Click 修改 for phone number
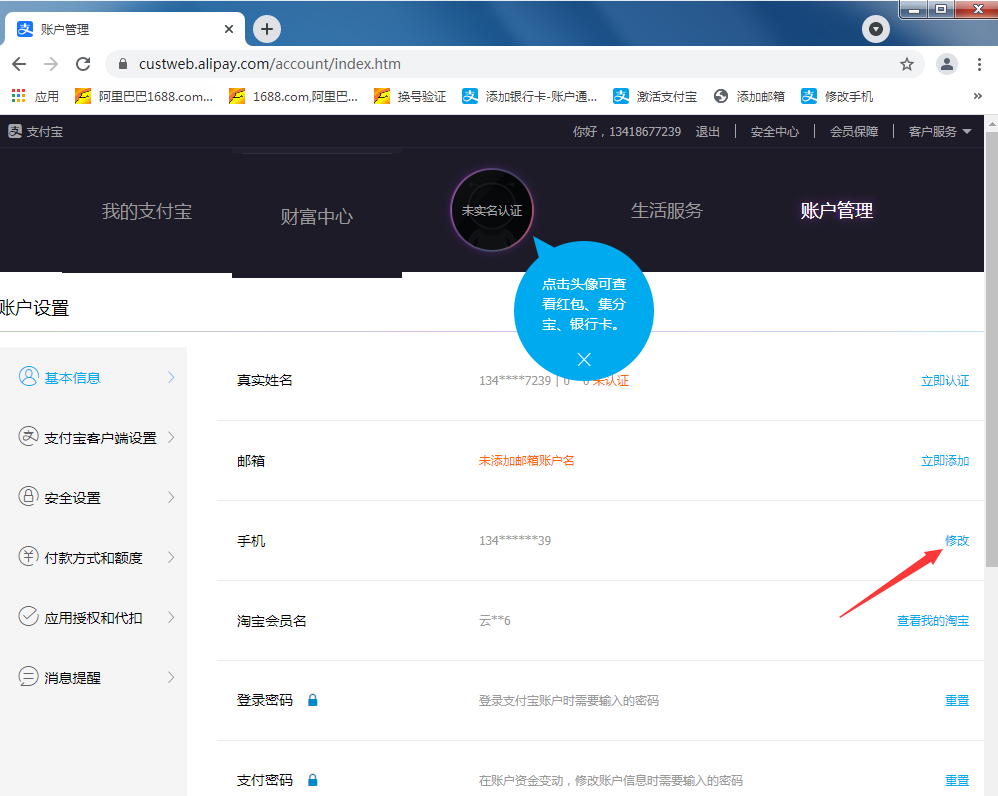 (957, 540)
